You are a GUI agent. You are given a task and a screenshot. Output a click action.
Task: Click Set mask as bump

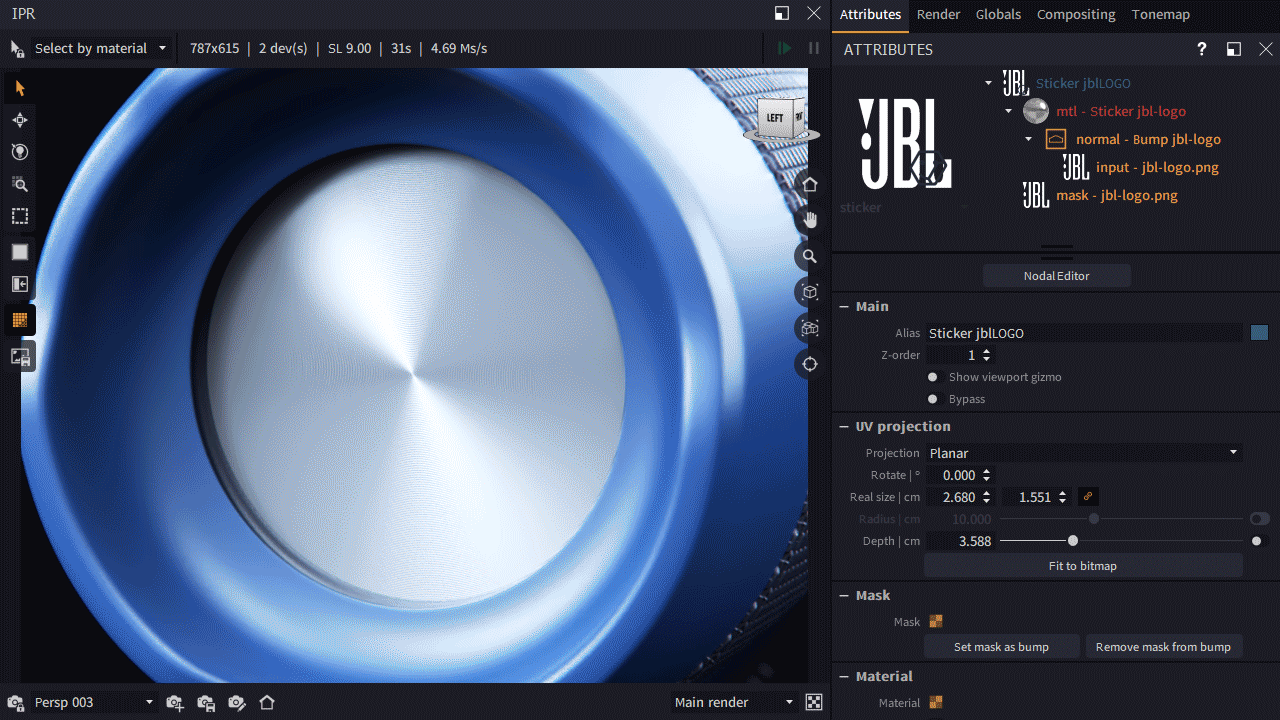coord(1002,646)
